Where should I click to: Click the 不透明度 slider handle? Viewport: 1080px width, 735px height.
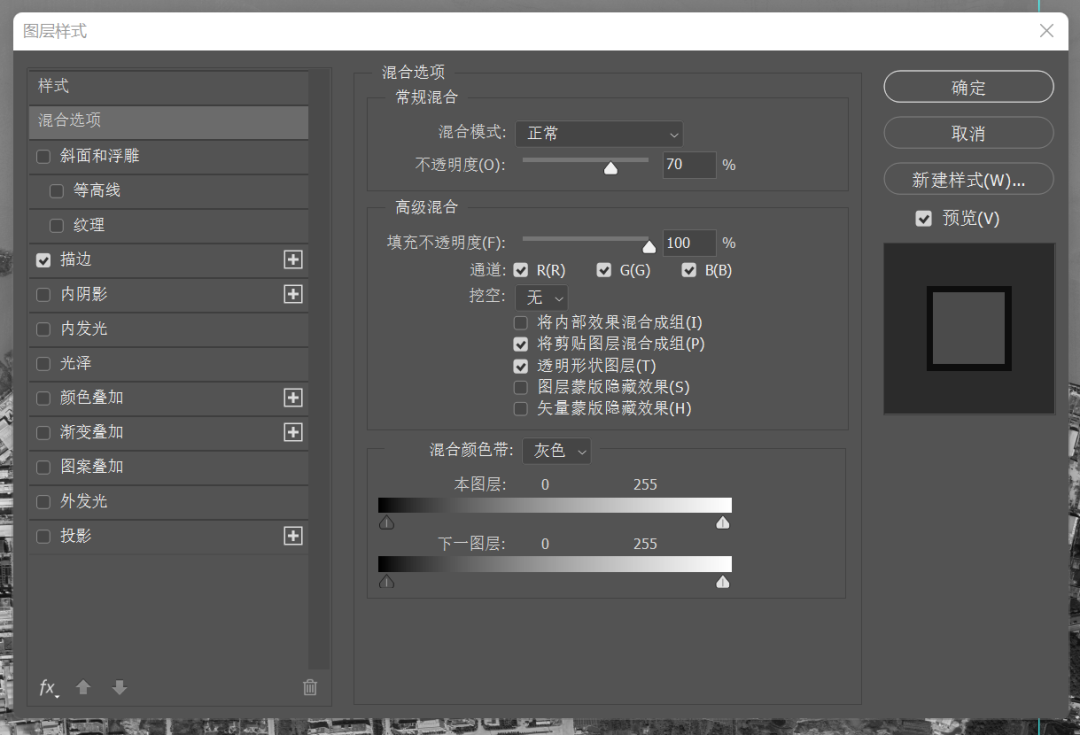(x=610, y=168)
